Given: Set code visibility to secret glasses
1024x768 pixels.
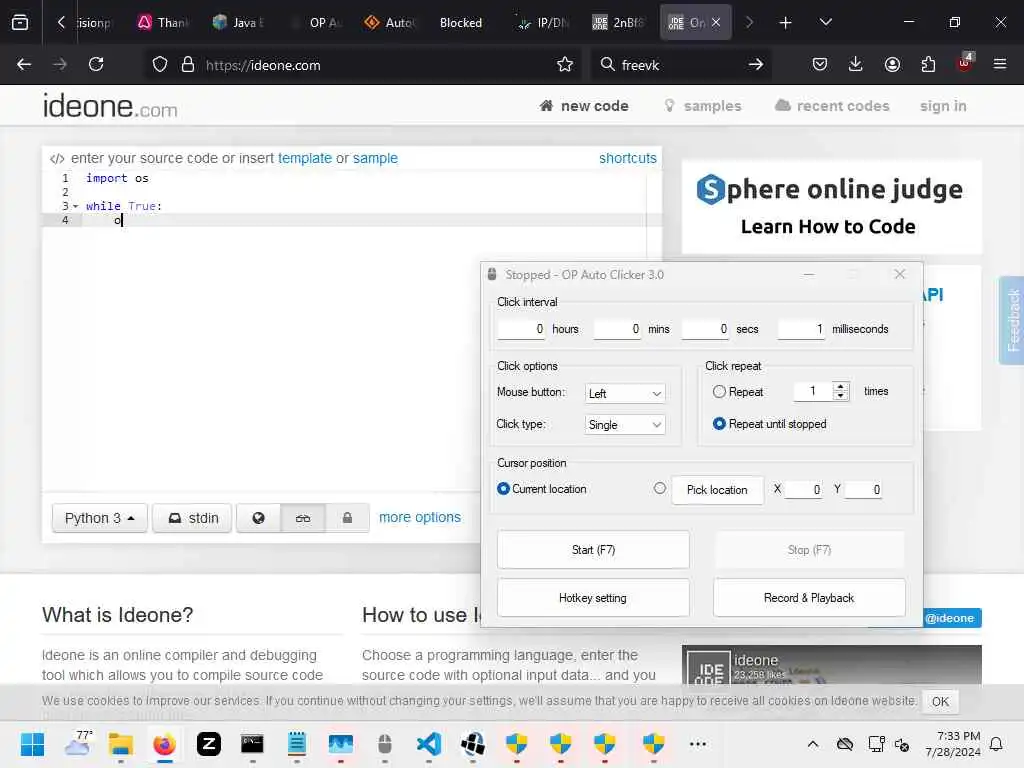Looking at the screenshot, I should (x=303, y=518).
